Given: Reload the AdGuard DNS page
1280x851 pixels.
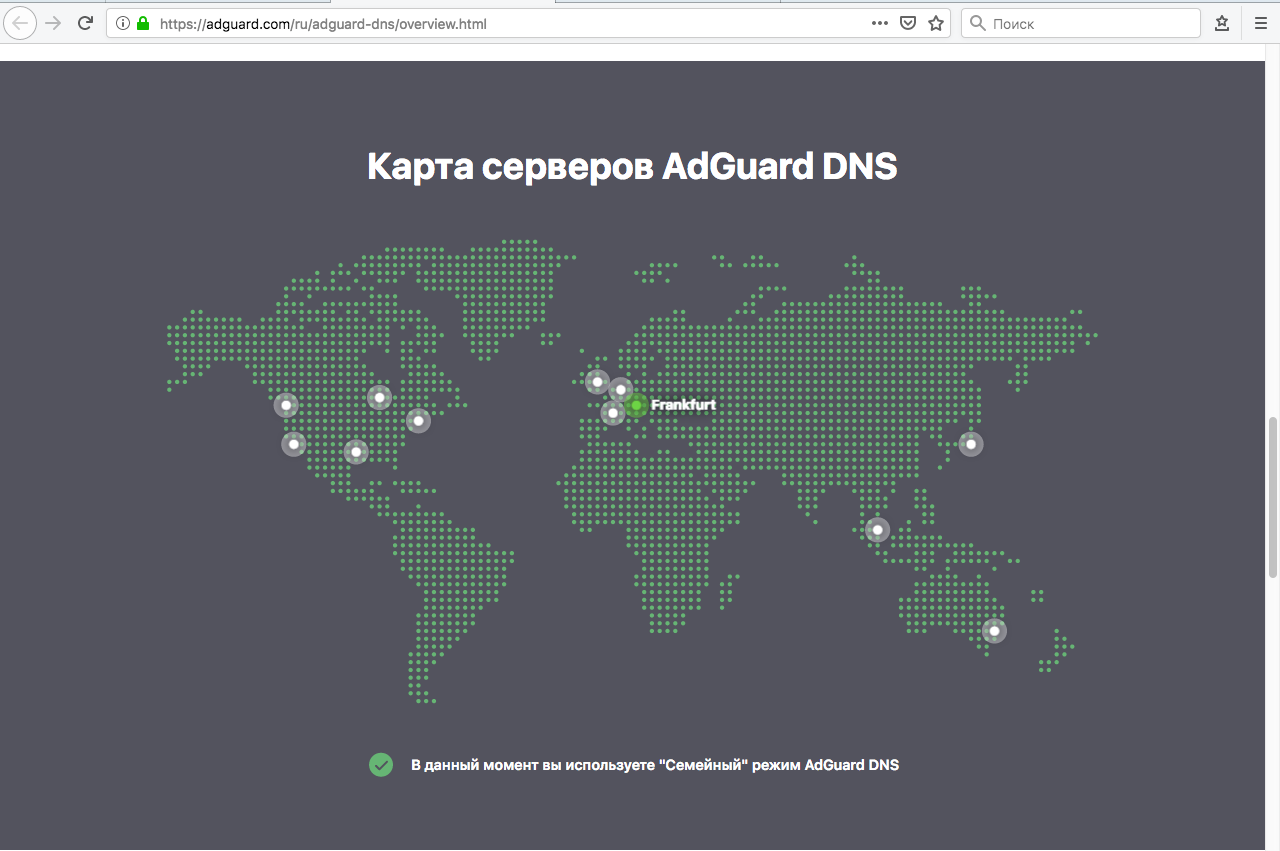Looking at the screenshot, I should [x=86, y=23].
